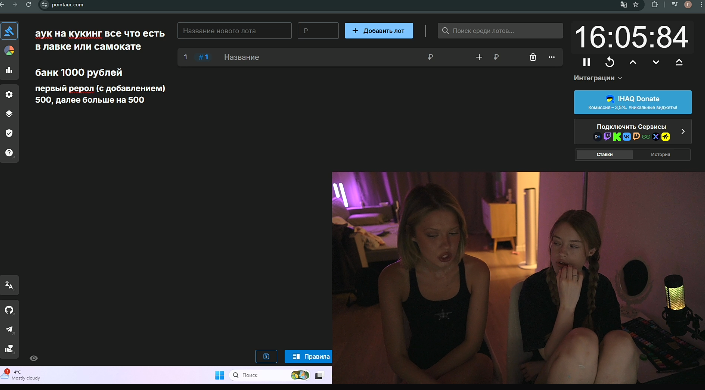Click the bottom sidebar support icon
The image size is (705, 390).
tap(9, 349)
